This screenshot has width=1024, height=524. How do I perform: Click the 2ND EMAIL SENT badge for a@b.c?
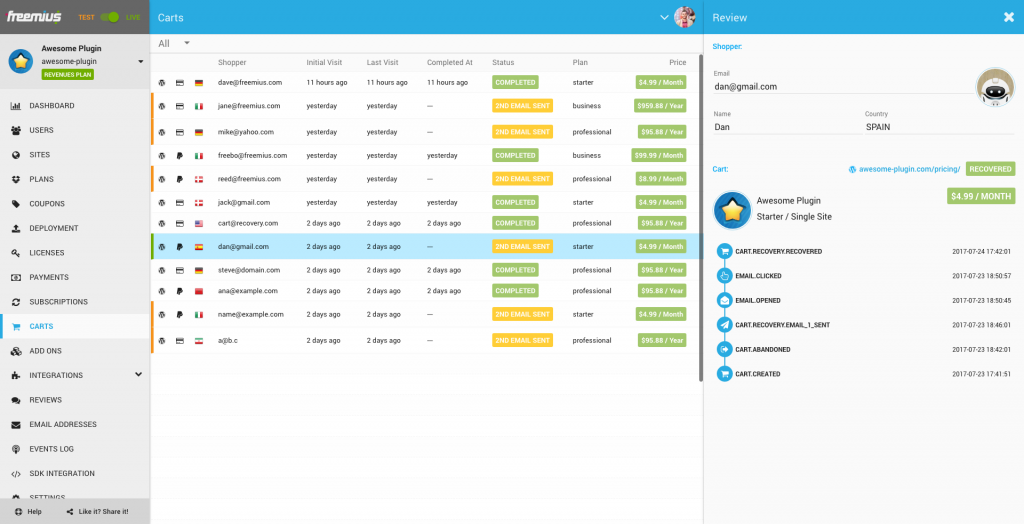(x=522, y=340)
